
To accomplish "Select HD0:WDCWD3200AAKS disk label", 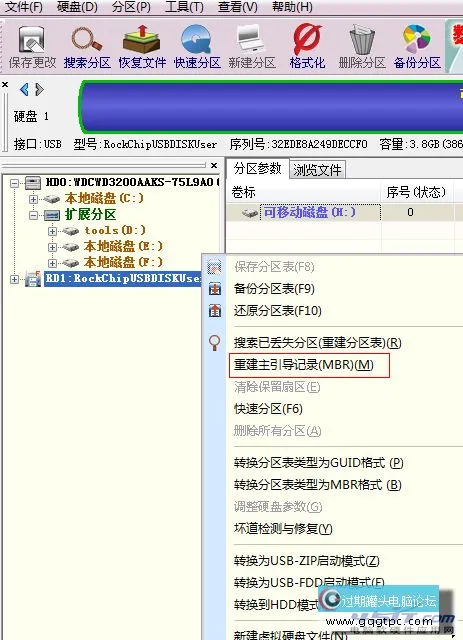I will 133,182.
